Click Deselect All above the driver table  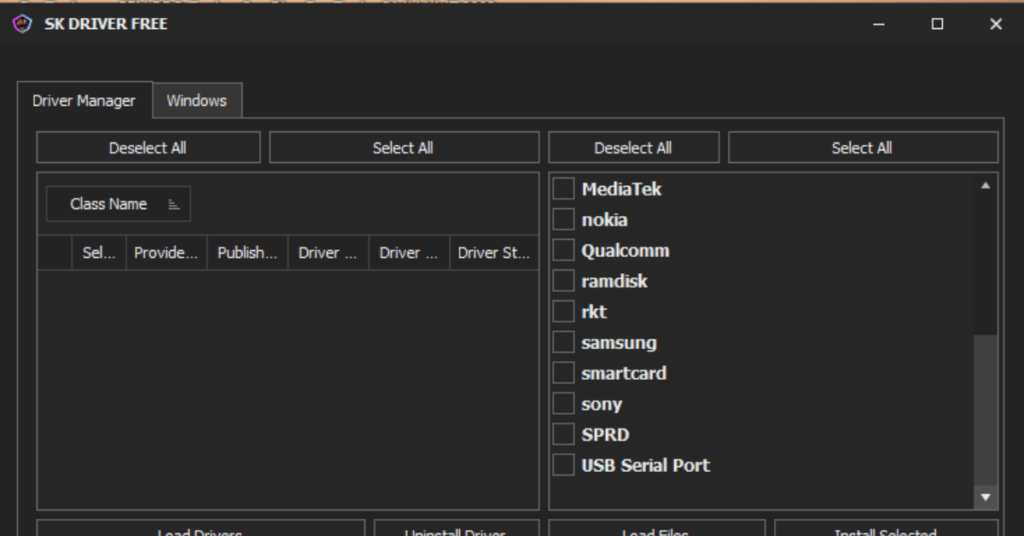[148, 148]
